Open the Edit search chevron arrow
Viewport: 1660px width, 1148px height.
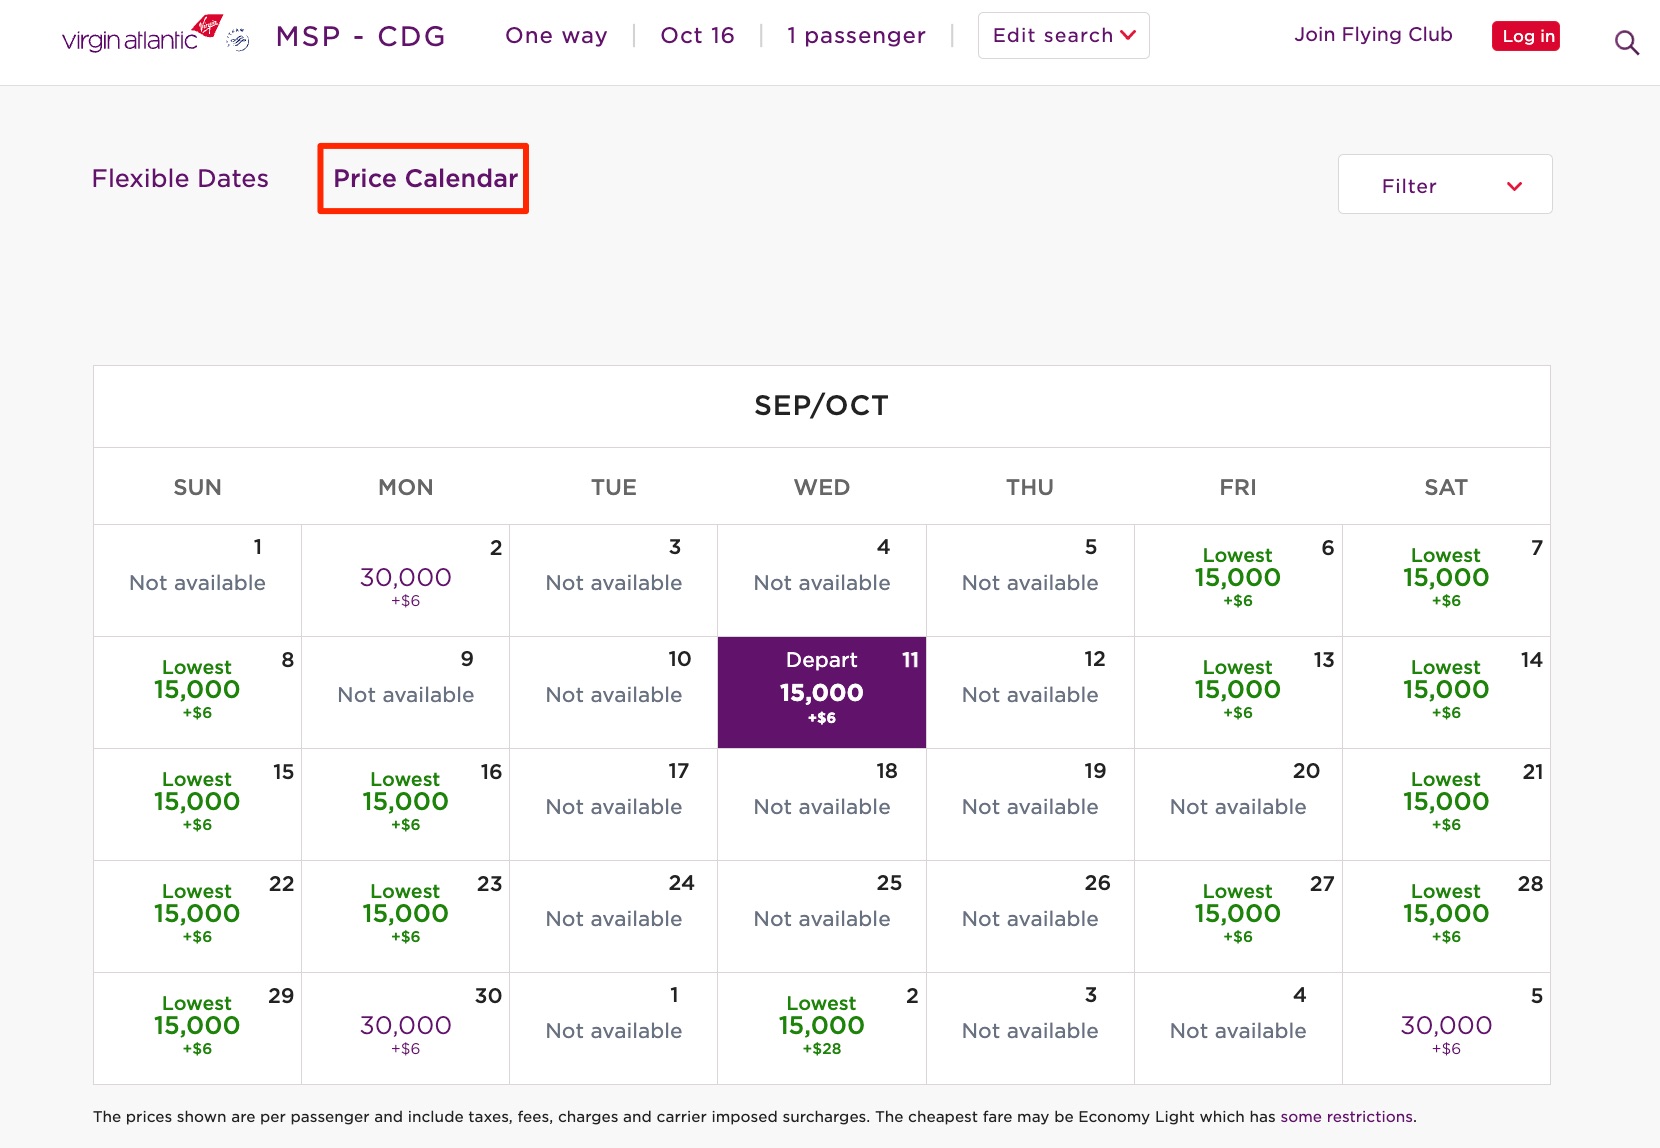coord(1130,35)
